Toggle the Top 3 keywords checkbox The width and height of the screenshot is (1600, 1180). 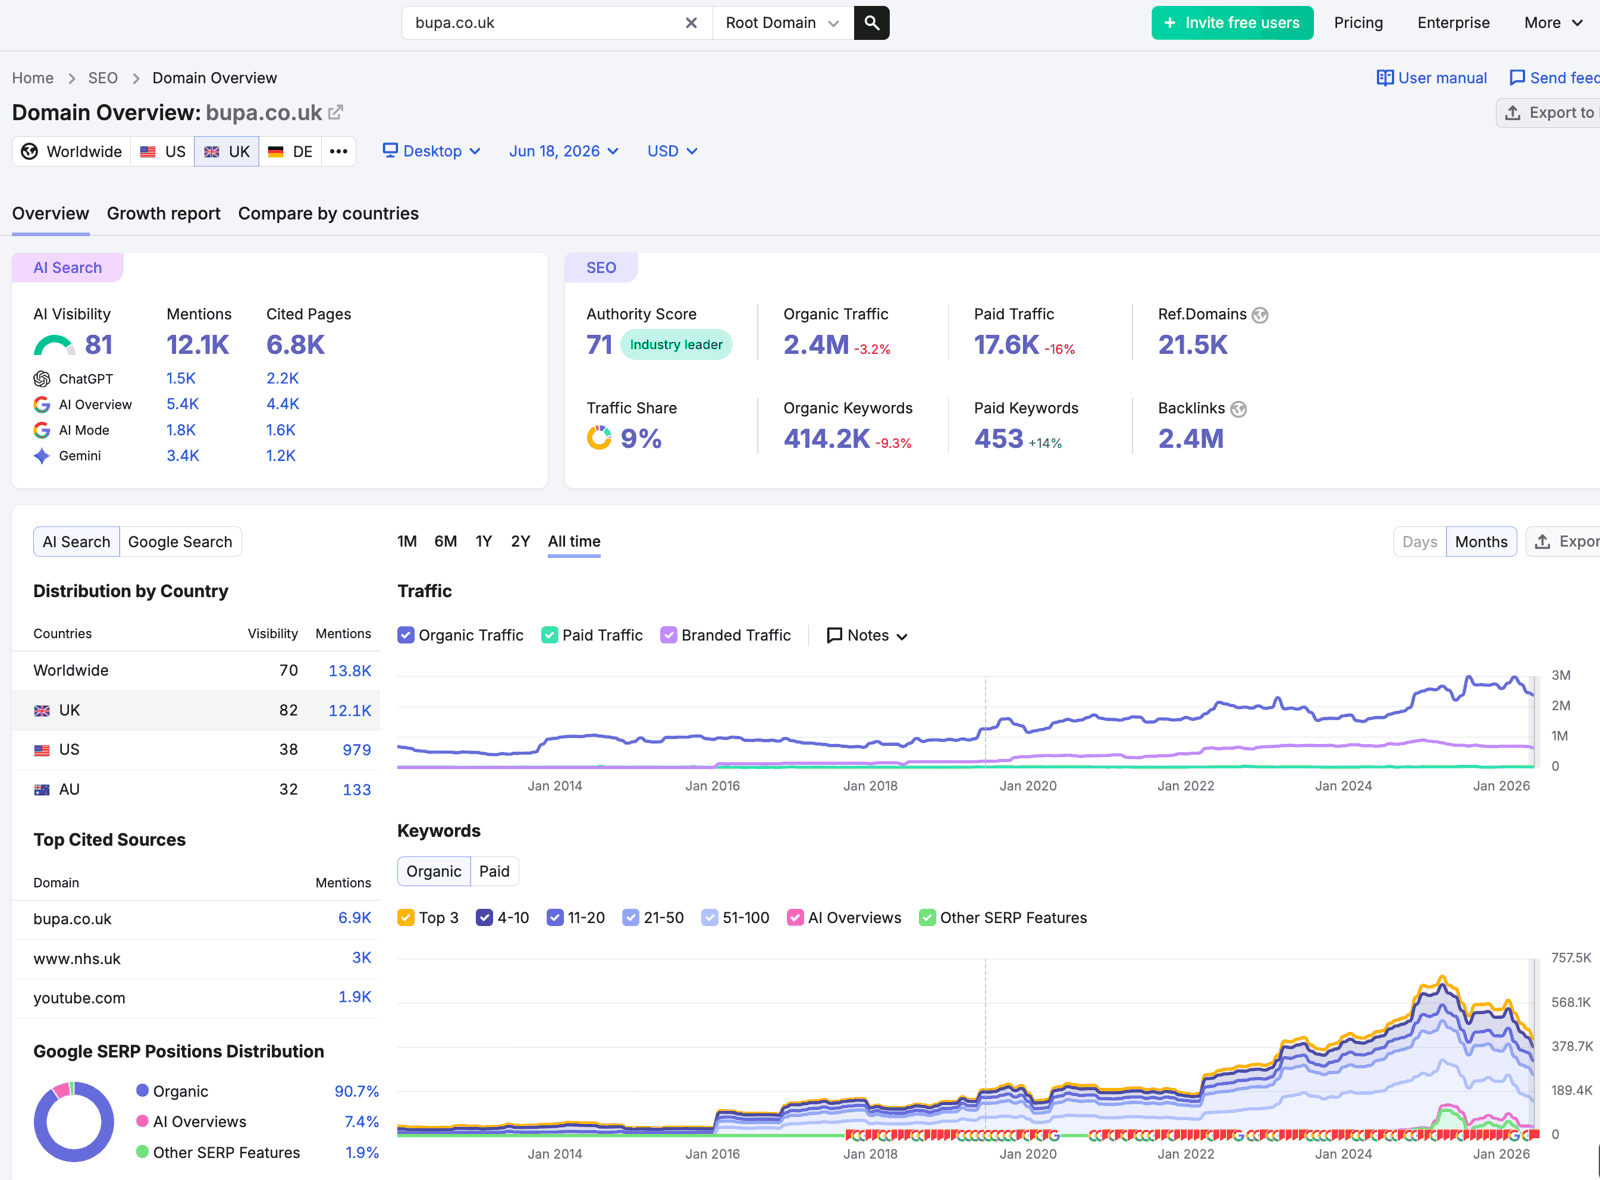point(406,918)
